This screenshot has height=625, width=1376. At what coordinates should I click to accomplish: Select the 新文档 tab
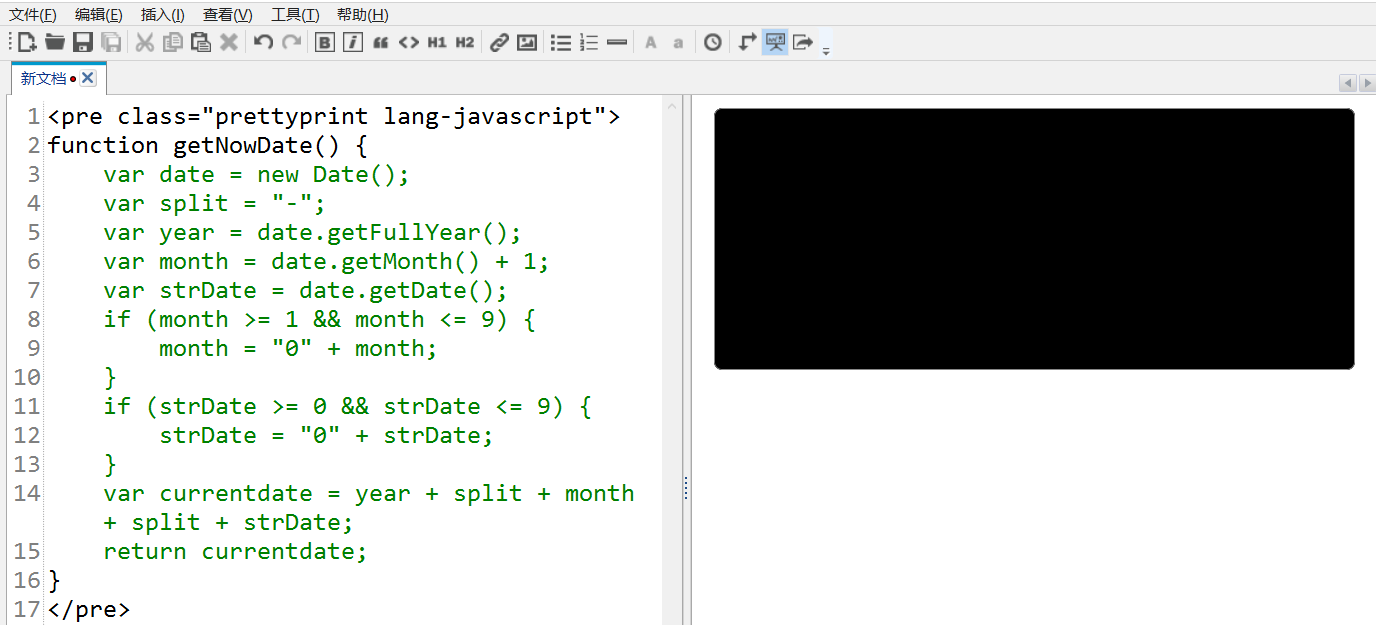pos(43,78)
